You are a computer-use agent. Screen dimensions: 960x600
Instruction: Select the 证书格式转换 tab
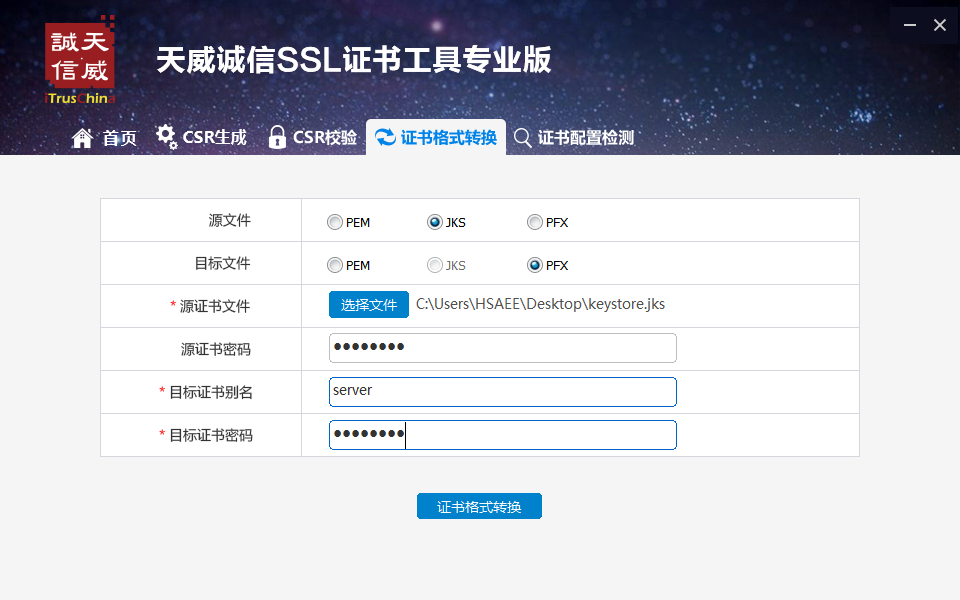pos(436,137)
